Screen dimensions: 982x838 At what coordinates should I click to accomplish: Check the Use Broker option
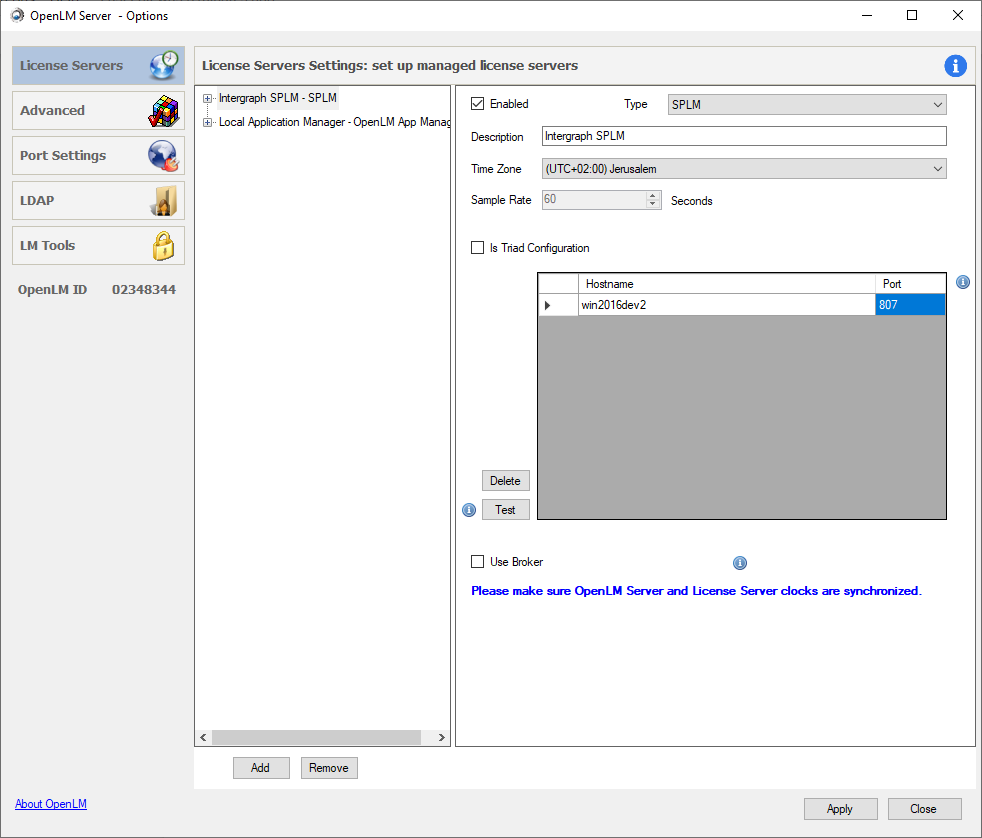pyautogui.click(x=478, y=562)
